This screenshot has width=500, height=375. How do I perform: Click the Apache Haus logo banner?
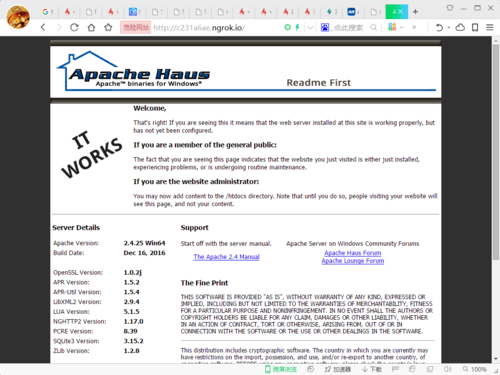point(133,71)
